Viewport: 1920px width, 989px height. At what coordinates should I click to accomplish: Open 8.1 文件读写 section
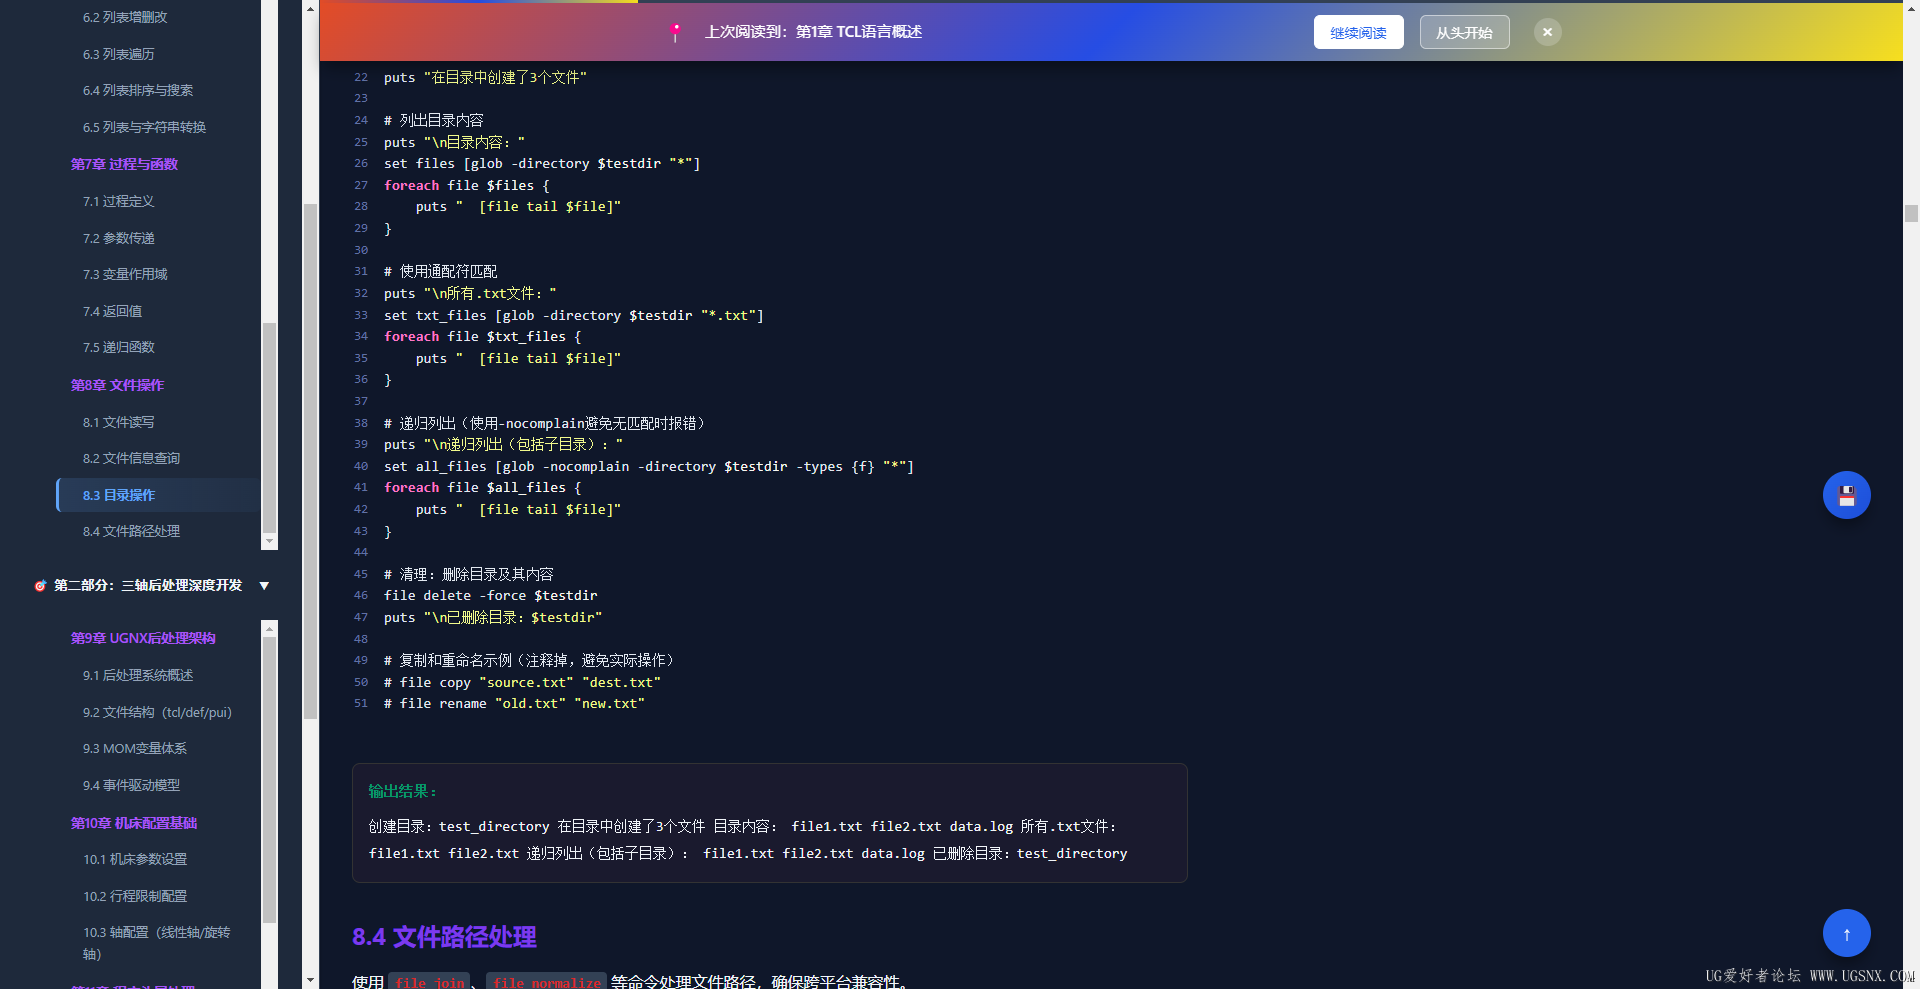(x=118, y=422)
